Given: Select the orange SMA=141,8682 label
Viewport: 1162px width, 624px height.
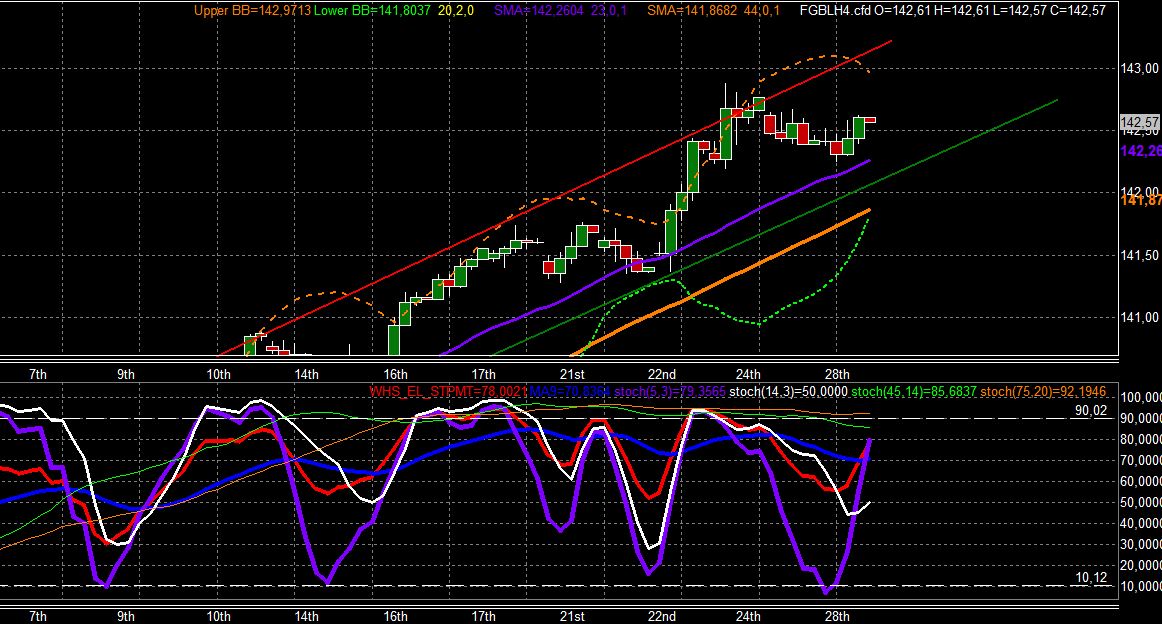Looking at the screenshot, I should (x=692, y=10).
